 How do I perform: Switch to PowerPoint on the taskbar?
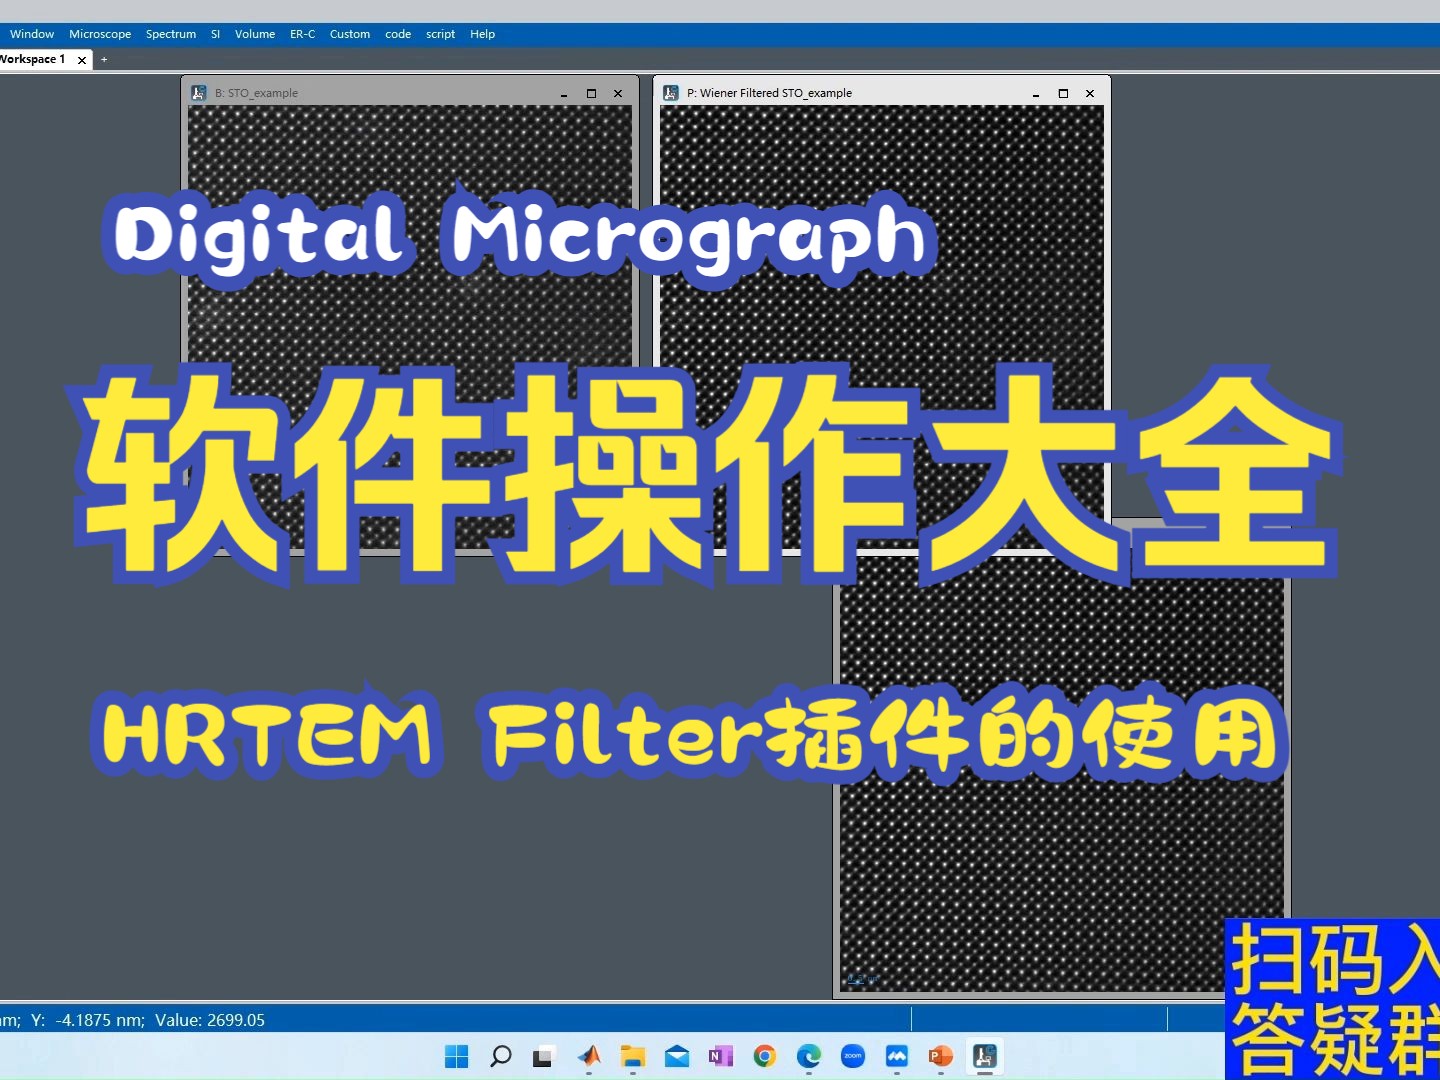pos(941,1056)
